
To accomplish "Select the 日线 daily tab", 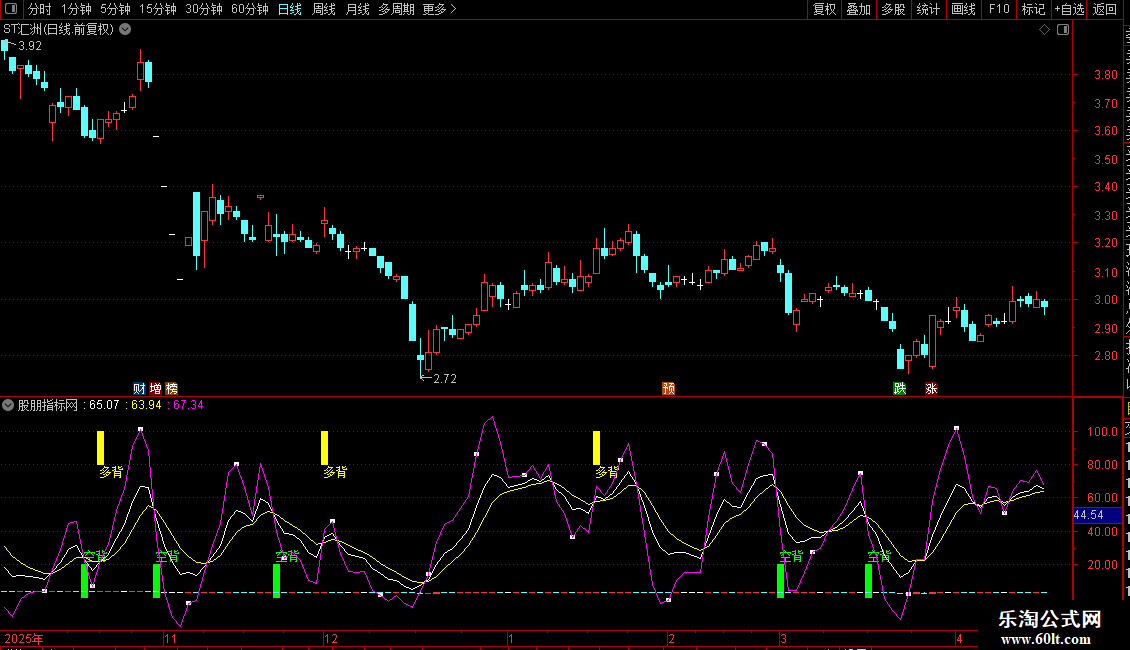I will click(290, 9).
